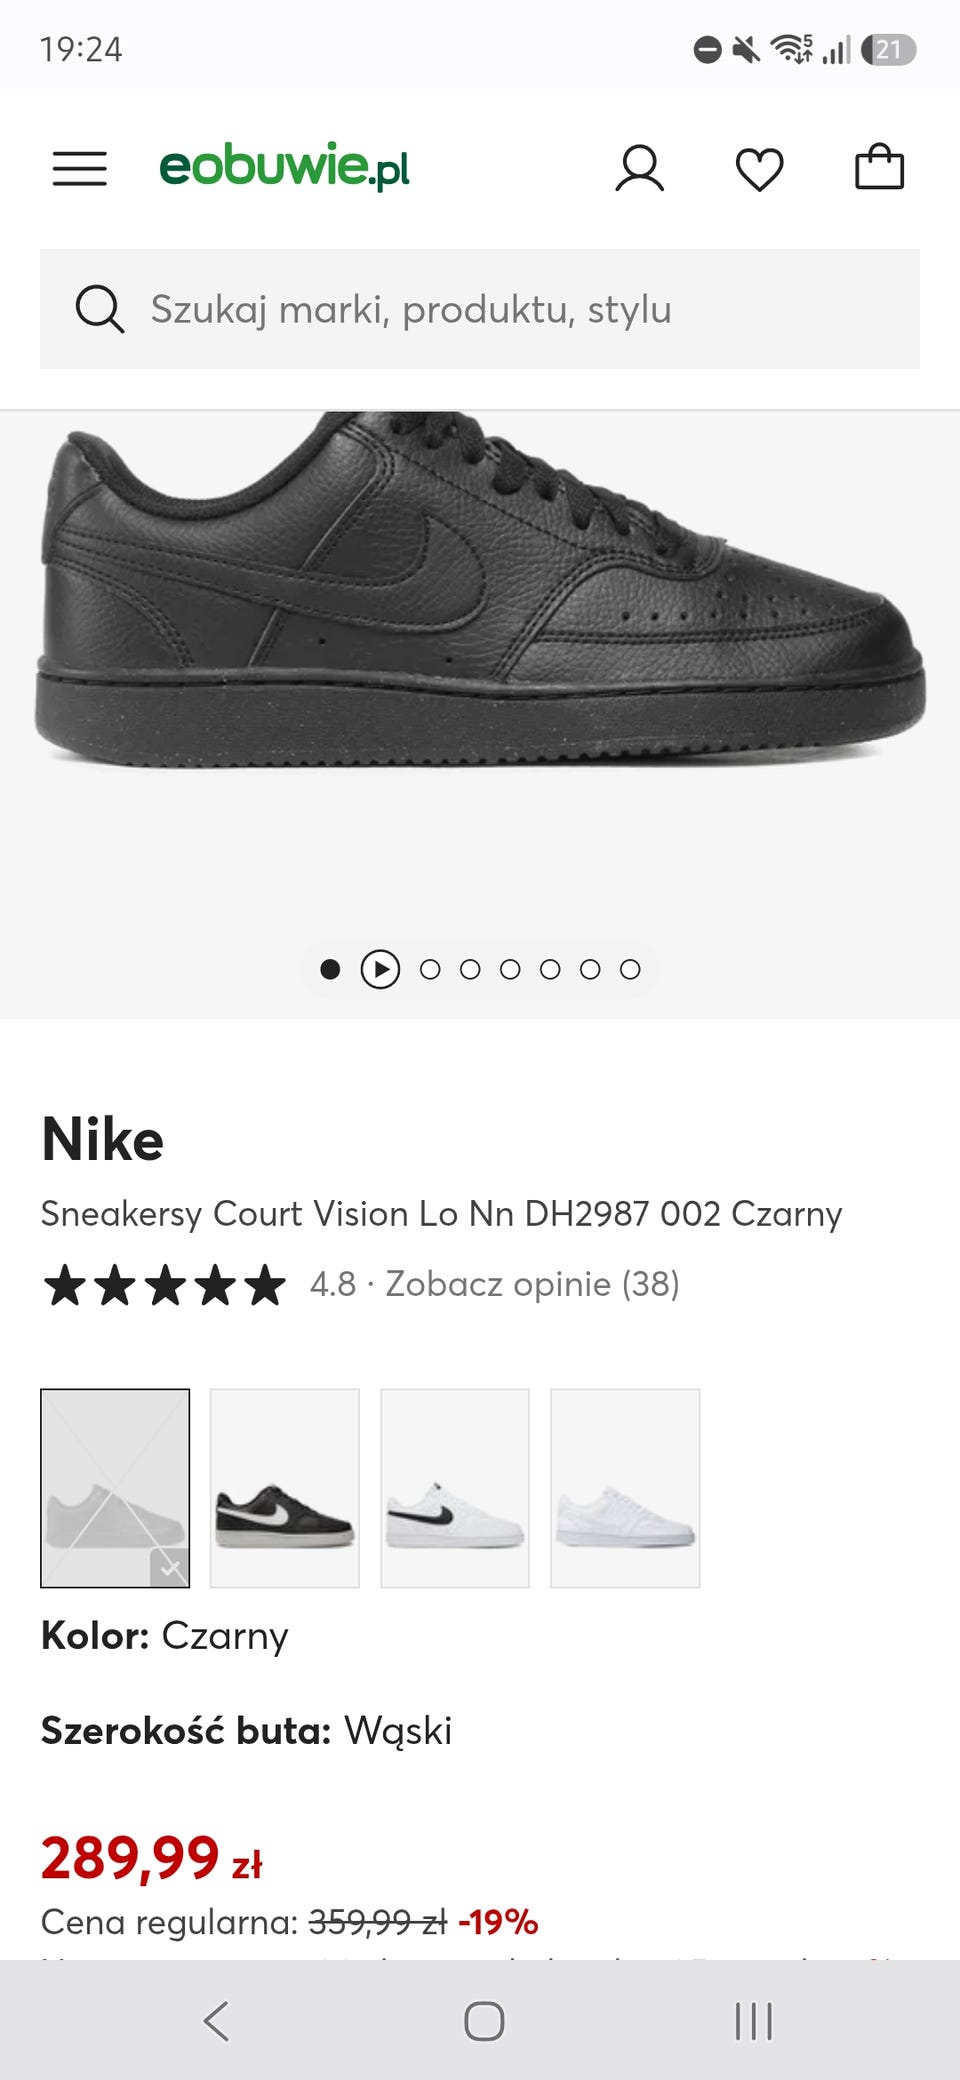Open the Android recent apps button
960x2080 pixels.
coord(754,2021)
